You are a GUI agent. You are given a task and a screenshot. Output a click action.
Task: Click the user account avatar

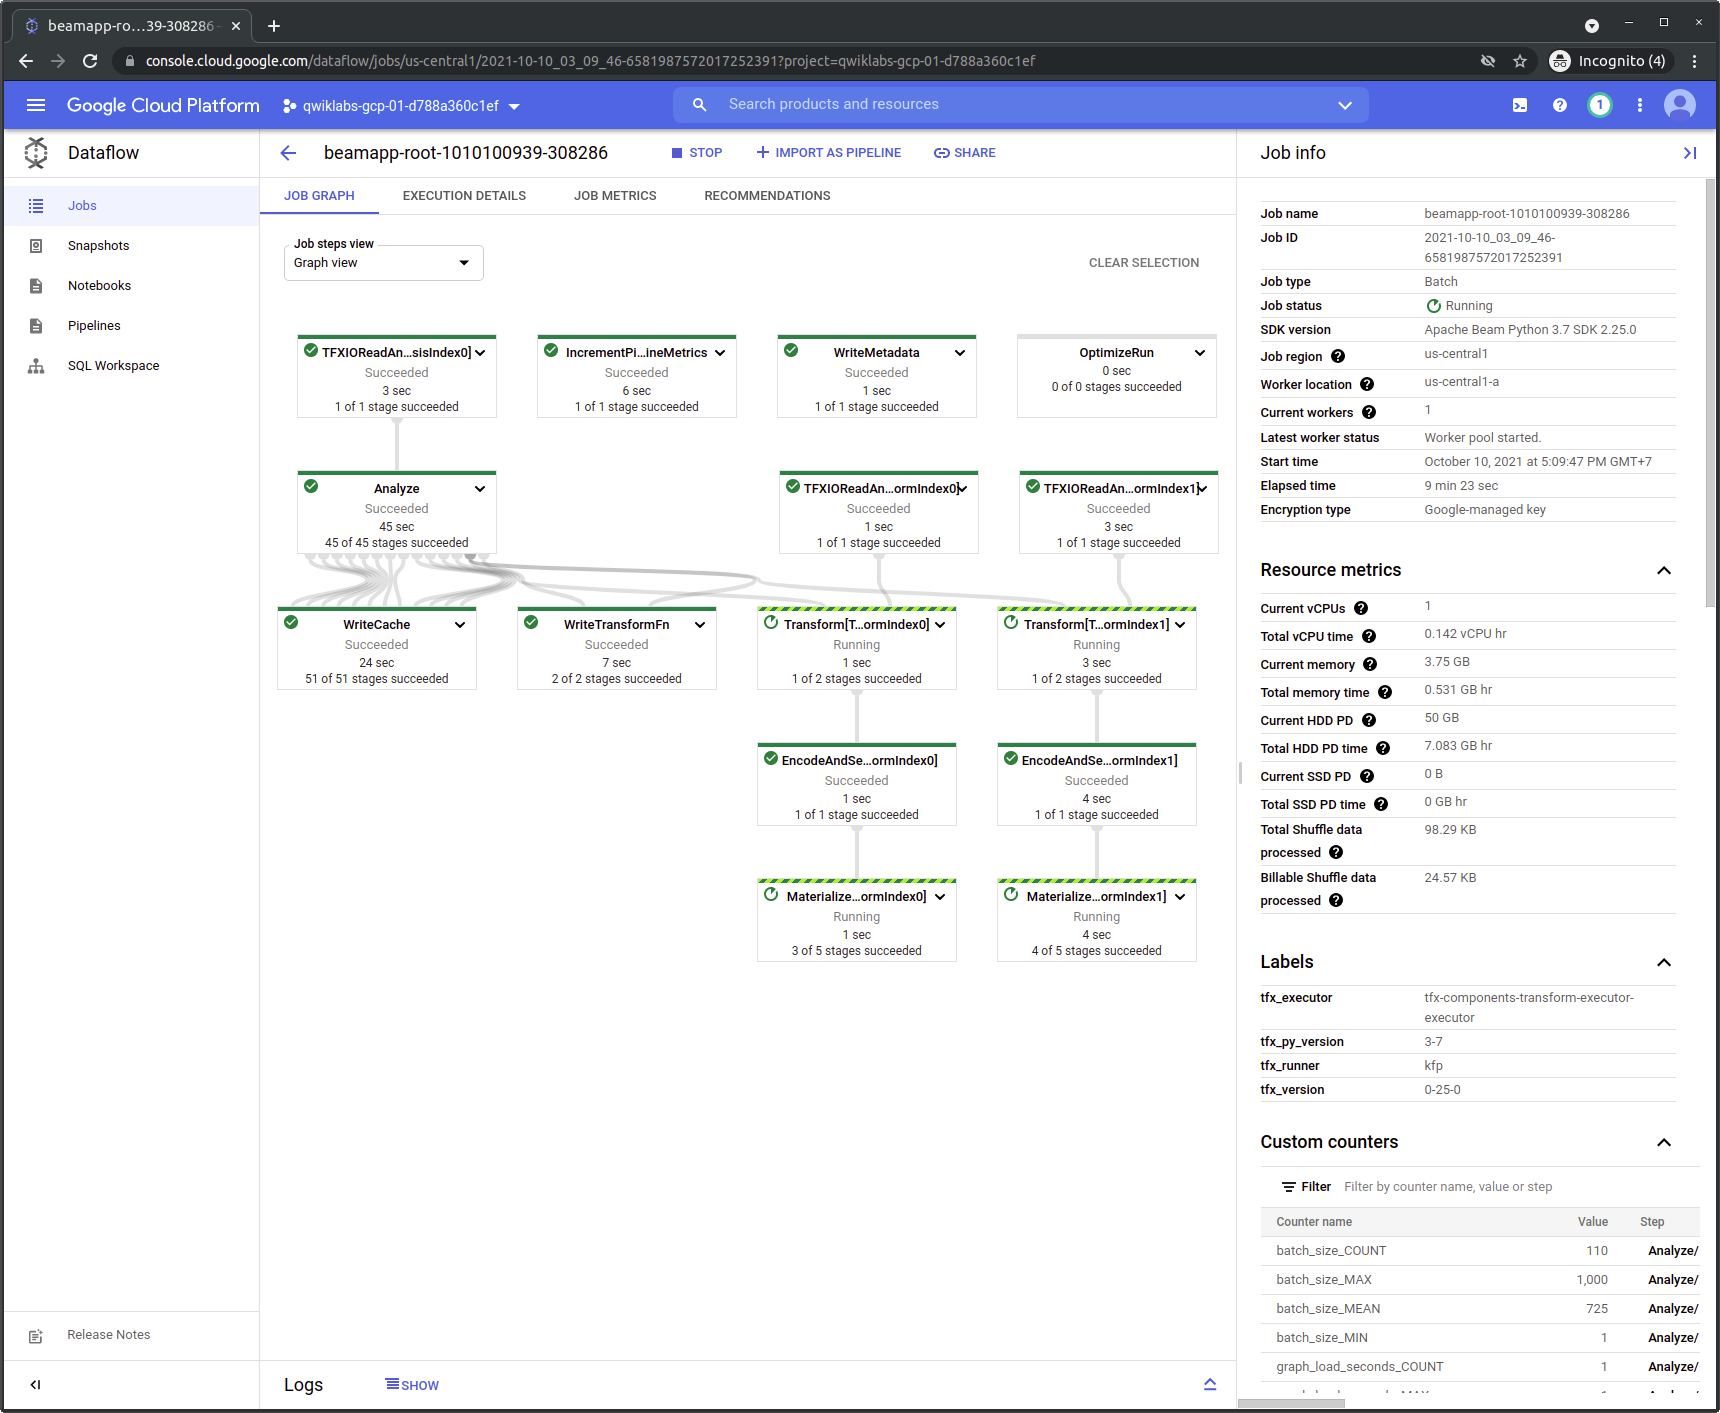point(1680,105)
